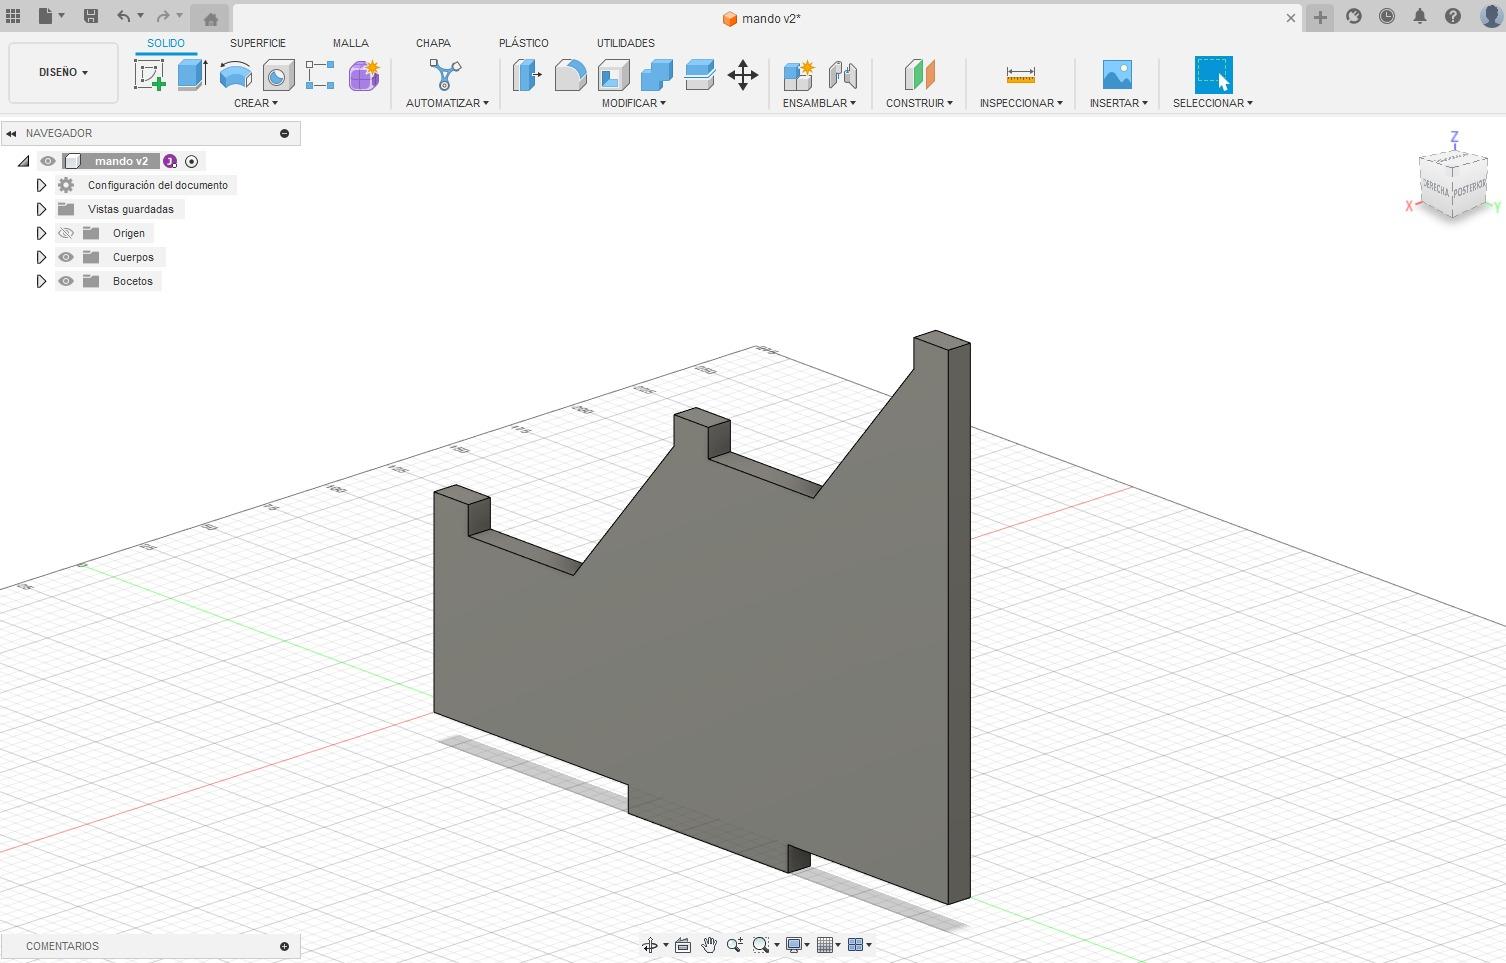Image resolution: width=1506 pixels, height=963 pixels.
Task: Expand the COMENTARIOS panel plus button
Action: coord(284,946)
